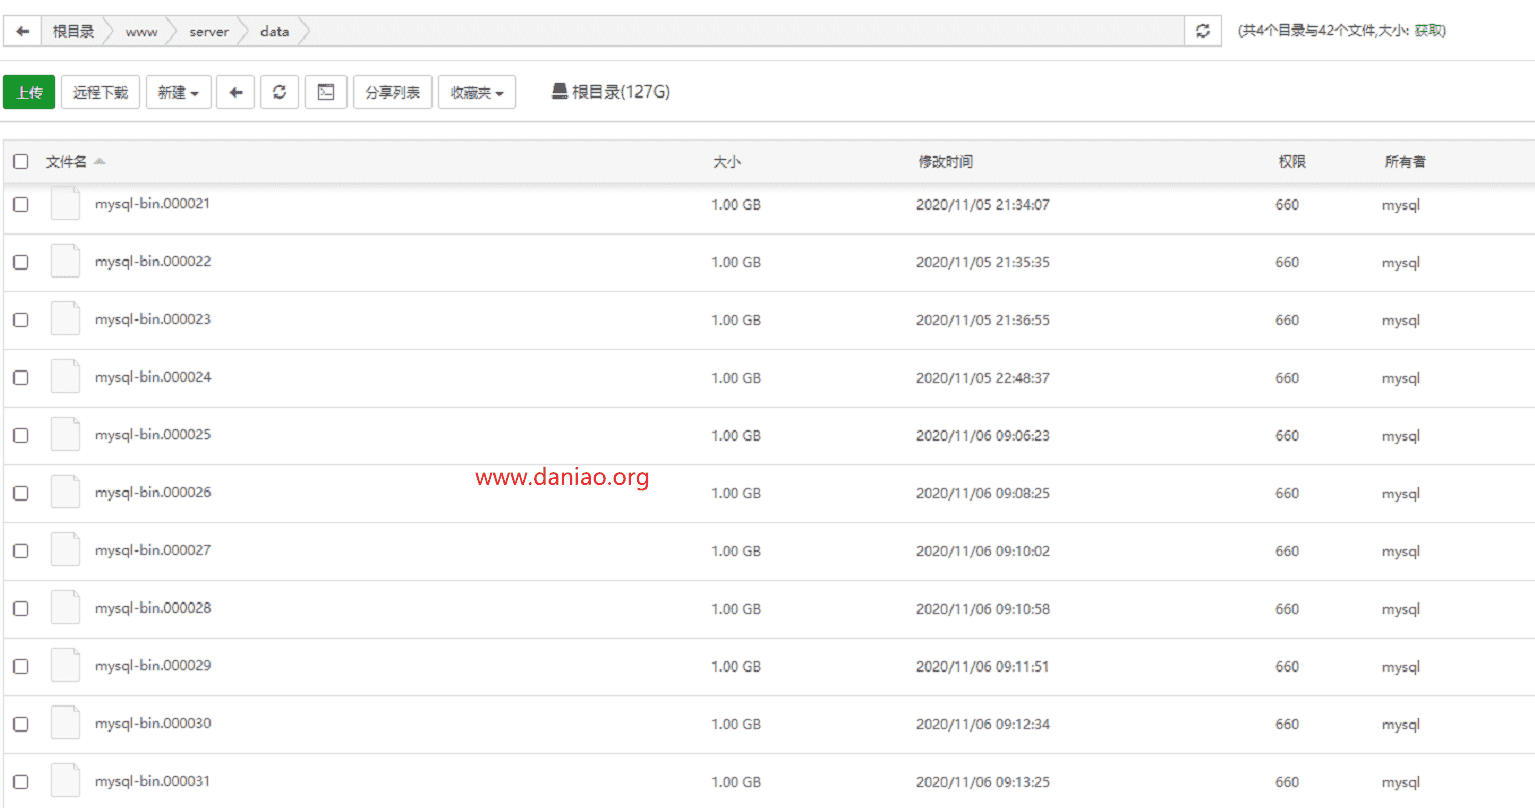Open file name mysql-bin.000024
This screenshot has height=808, width=1535.
(153, 378)
